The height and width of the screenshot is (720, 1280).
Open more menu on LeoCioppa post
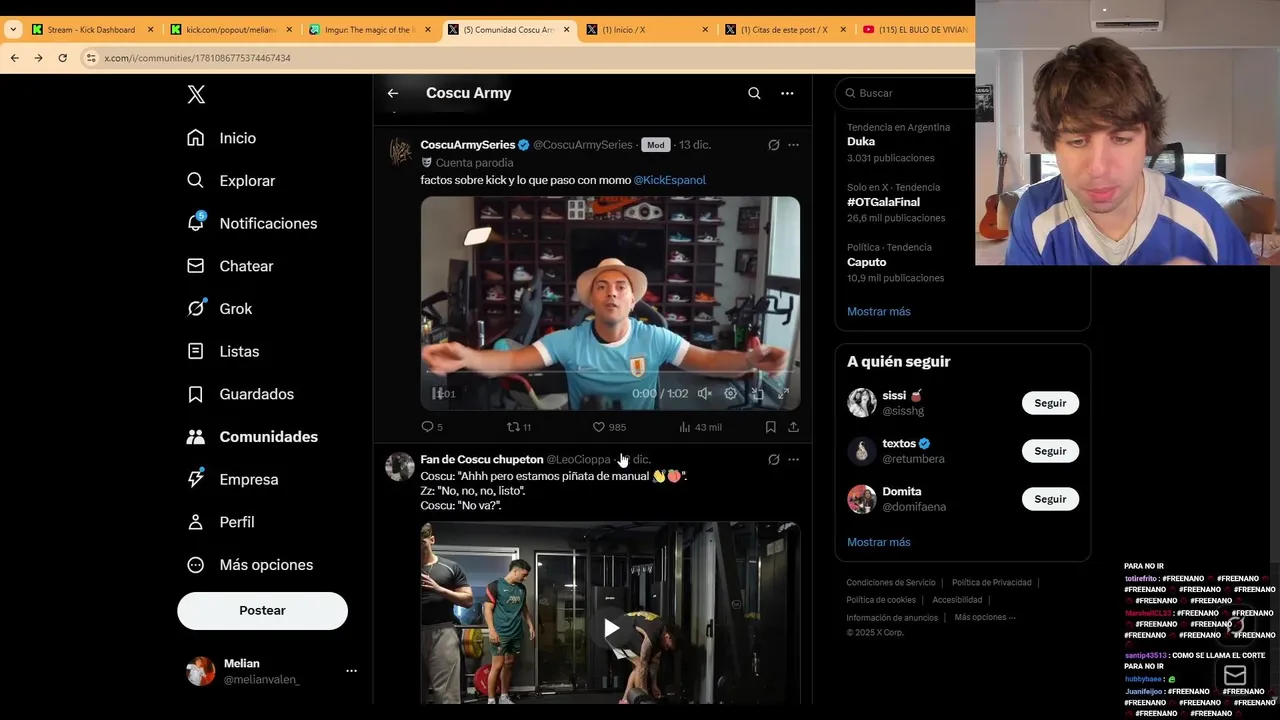pyautogui.click(x=793, y=460)
